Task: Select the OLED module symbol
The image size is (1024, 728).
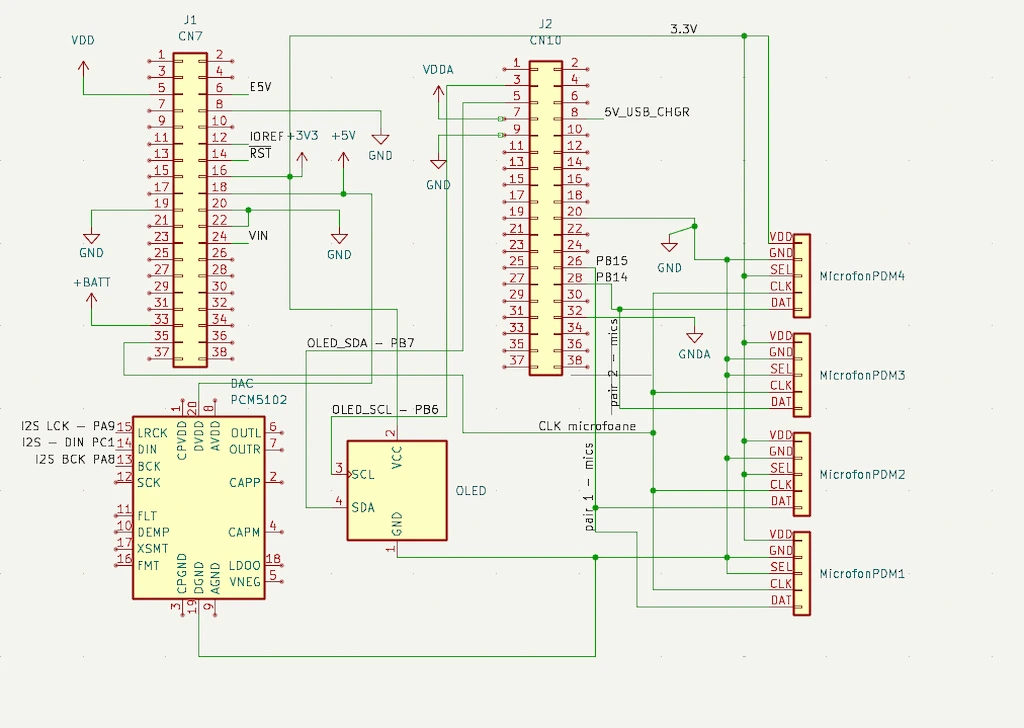Action: click(x=397, y=490)
